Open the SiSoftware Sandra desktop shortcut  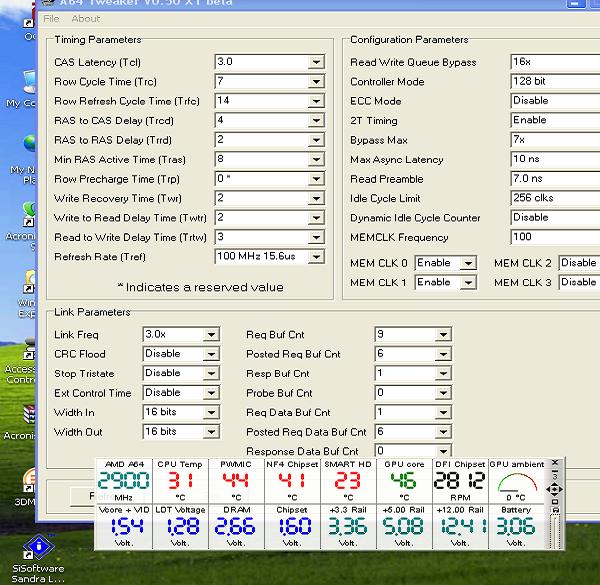[x=38, y=559]
